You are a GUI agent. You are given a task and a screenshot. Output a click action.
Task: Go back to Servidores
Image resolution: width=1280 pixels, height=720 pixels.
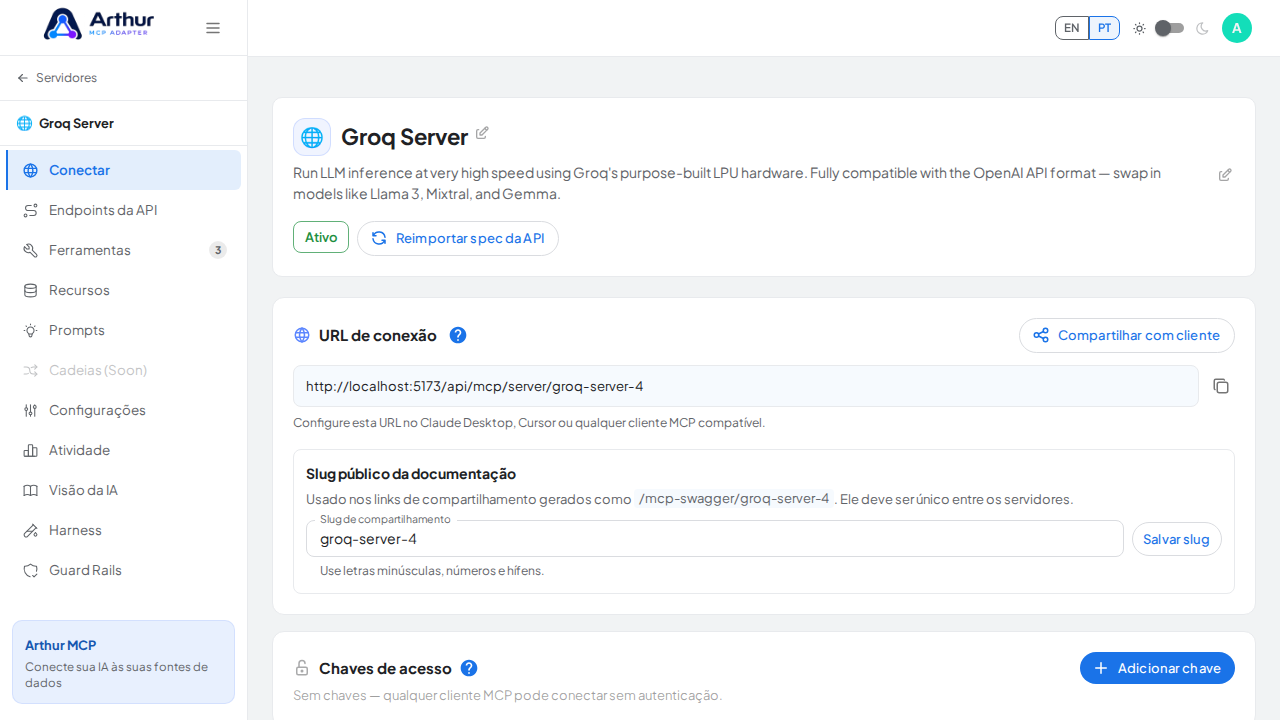tap(57, 78)
